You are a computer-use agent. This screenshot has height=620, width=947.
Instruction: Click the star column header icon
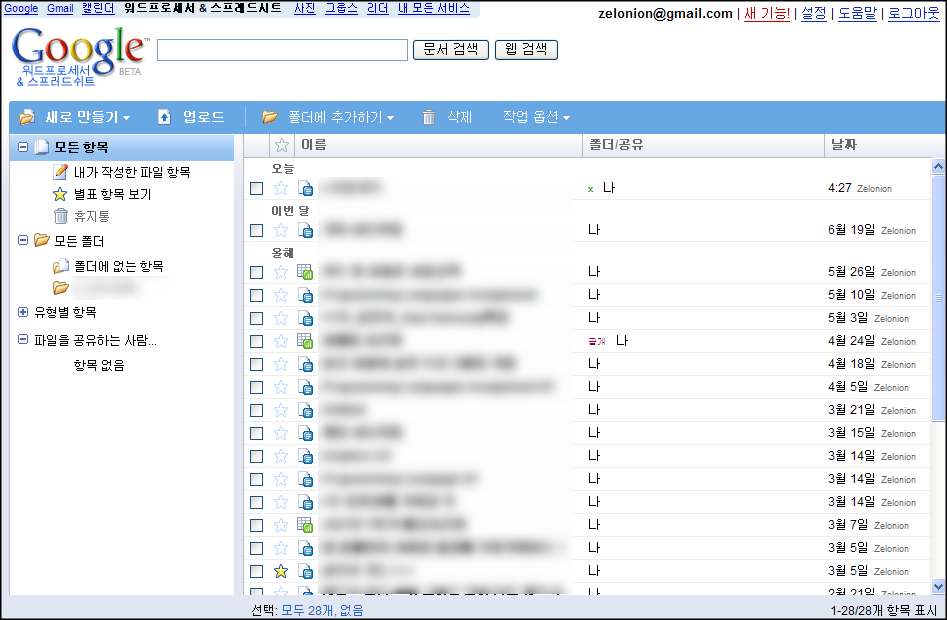pyautogui.click(x=281, y=145)
